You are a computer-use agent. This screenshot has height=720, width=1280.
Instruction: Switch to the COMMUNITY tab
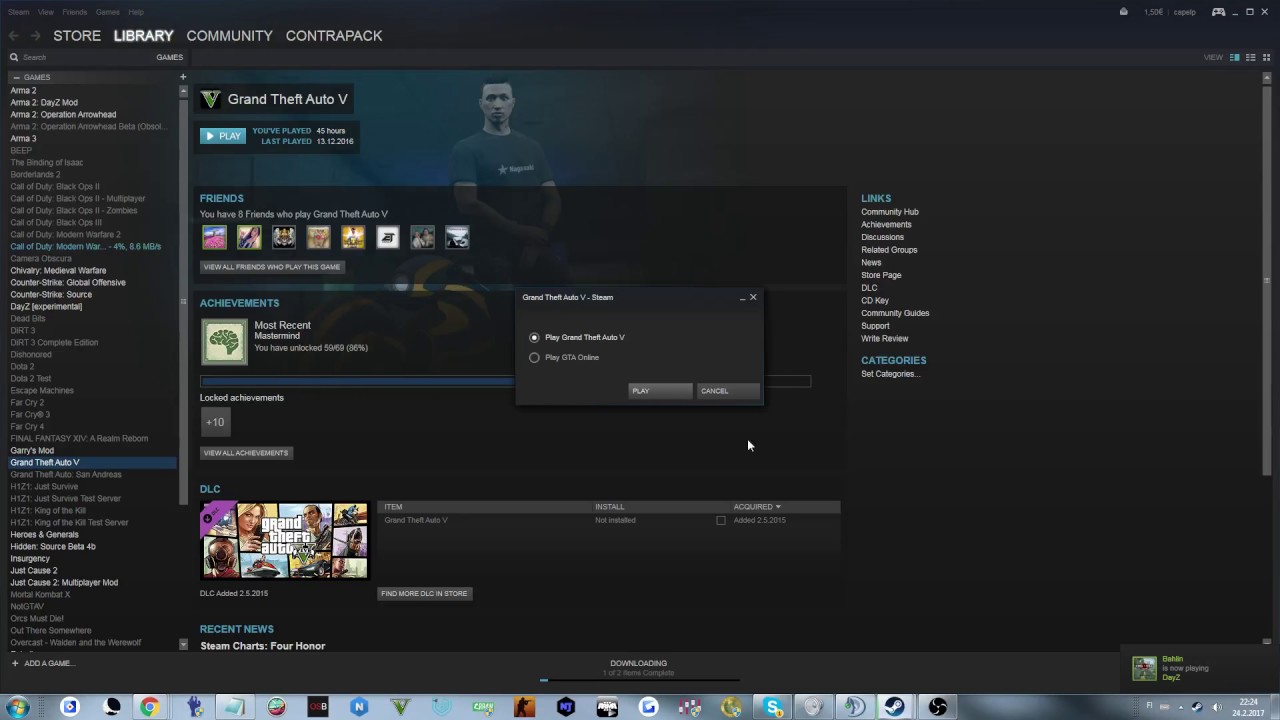229,36
